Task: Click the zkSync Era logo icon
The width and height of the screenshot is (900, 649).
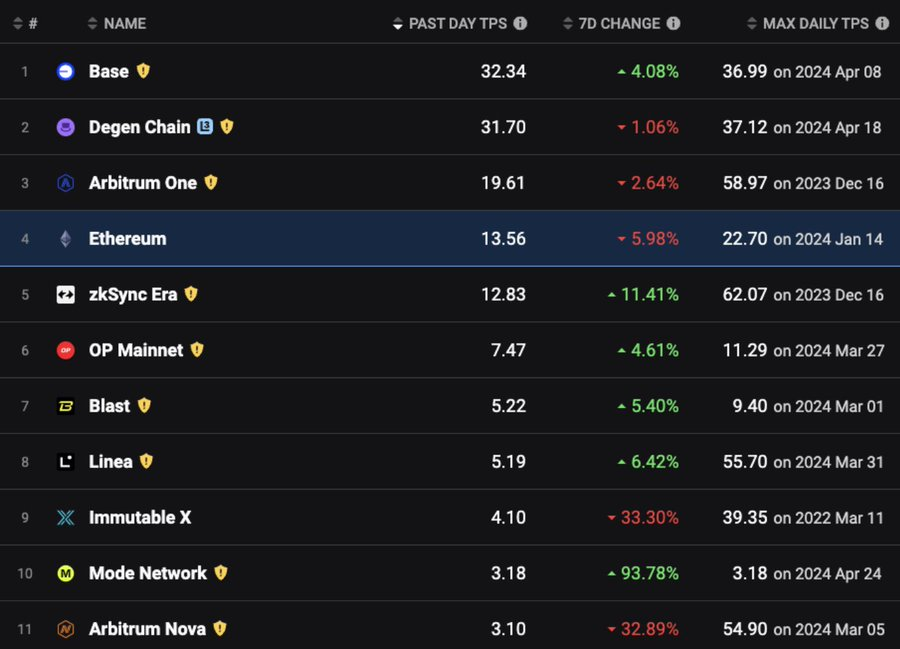Action: pos(65,294)
